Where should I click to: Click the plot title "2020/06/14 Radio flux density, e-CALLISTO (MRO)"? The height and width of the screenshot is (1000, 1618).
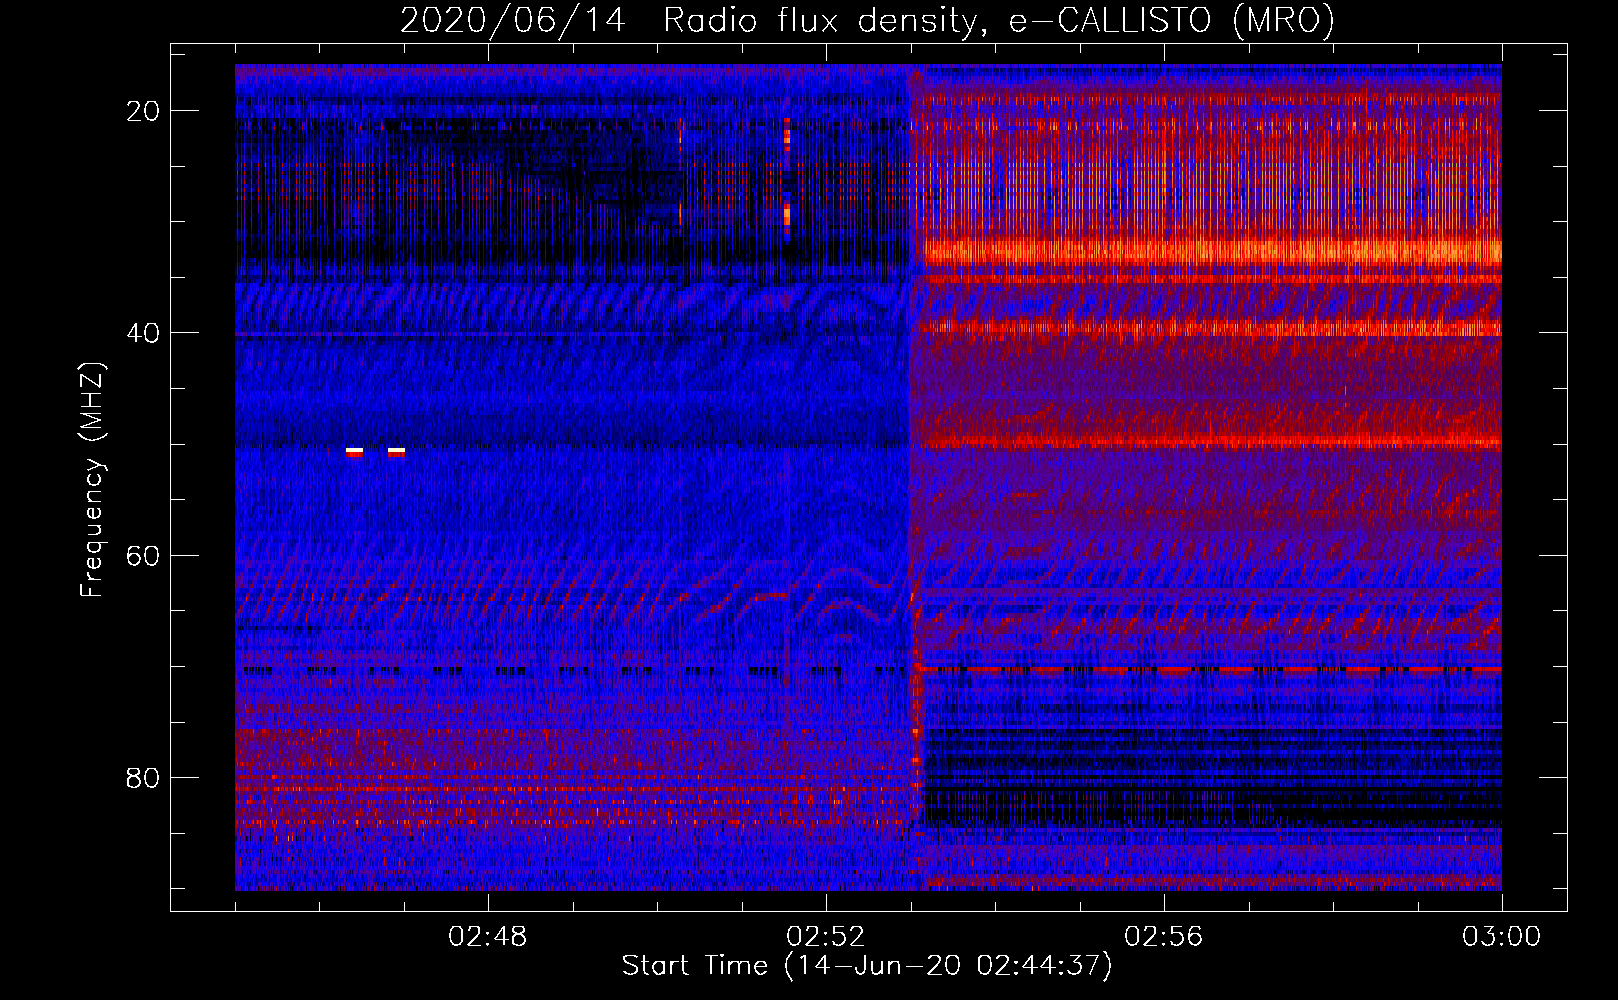[x=867, y=20]
